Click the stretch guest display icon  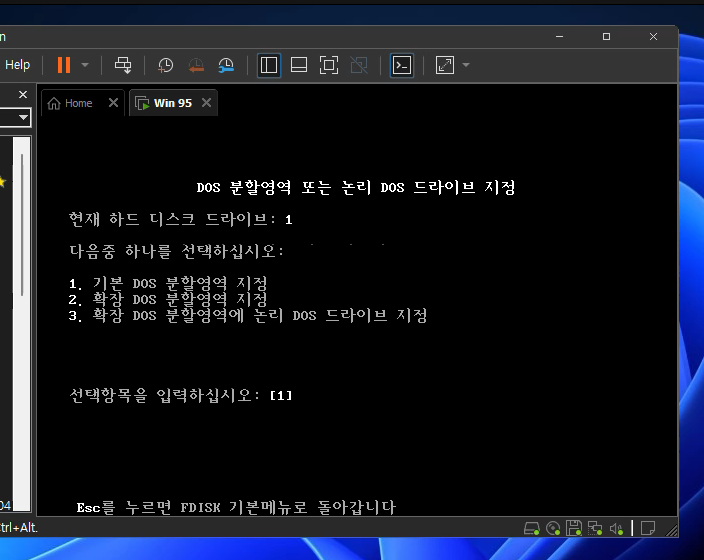point(444,65)
